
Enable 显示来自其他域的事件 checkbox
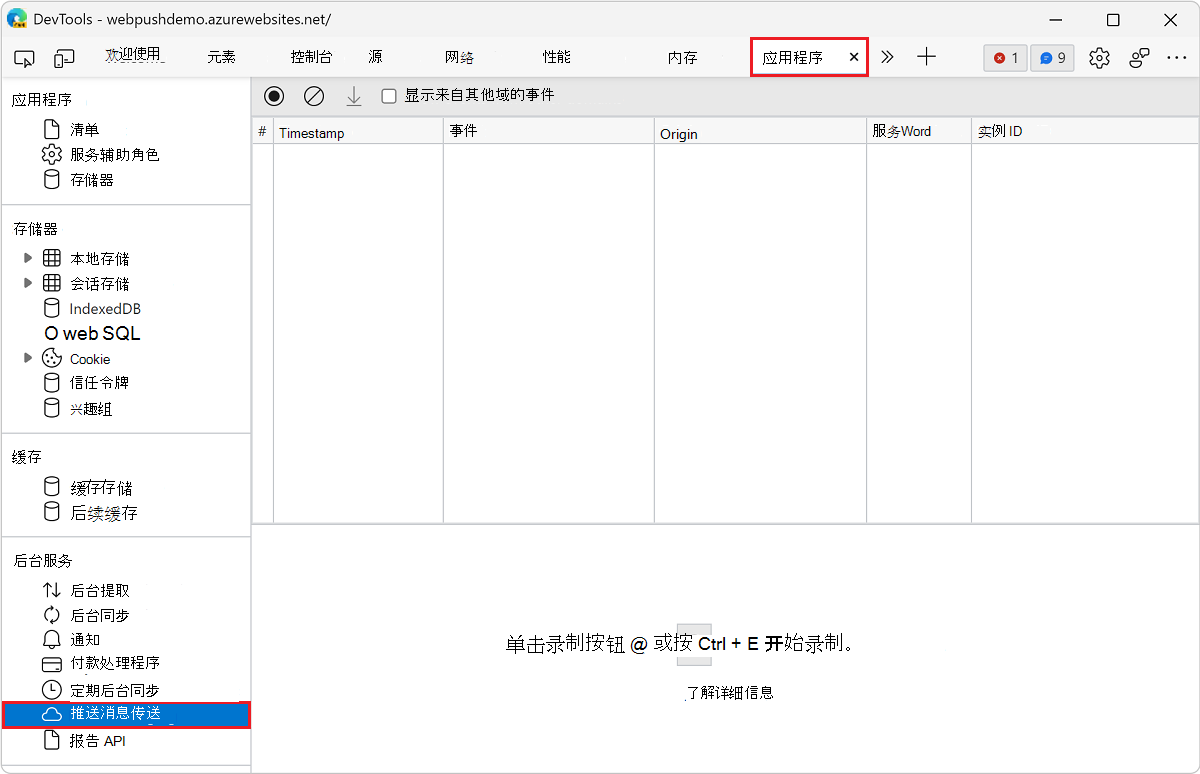pos(389,96)
